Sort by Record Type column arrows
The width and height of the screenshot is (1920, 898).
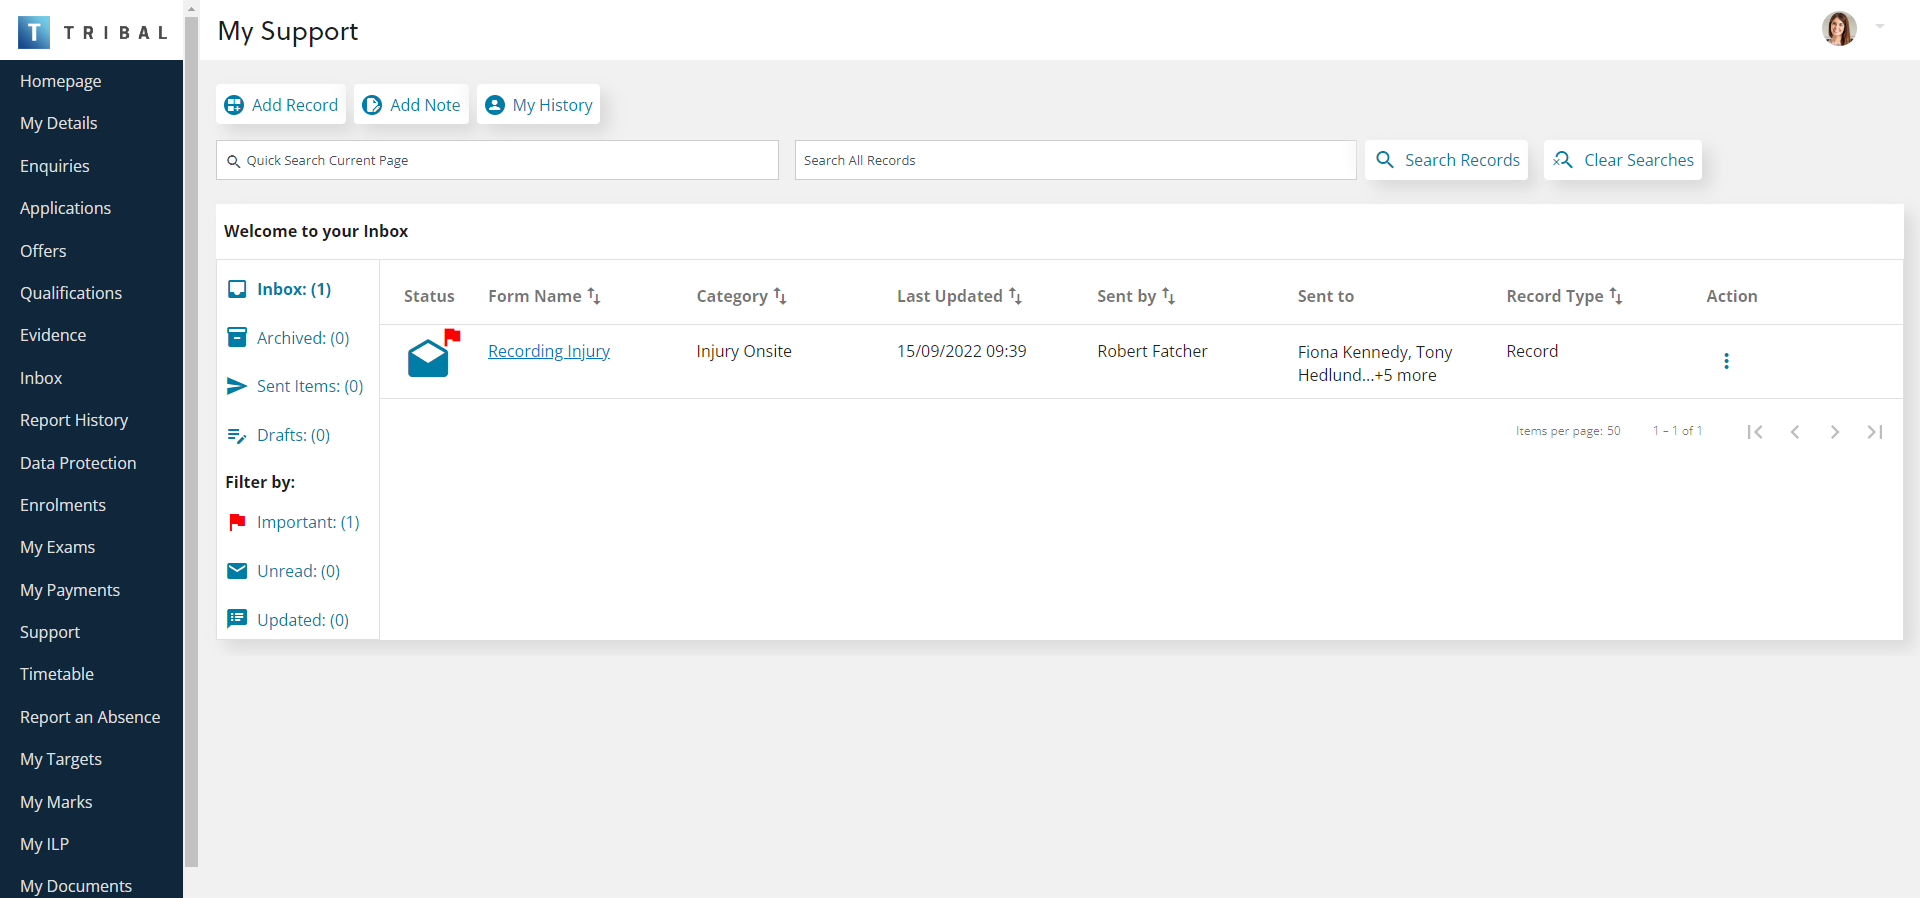coord(1616,296)
